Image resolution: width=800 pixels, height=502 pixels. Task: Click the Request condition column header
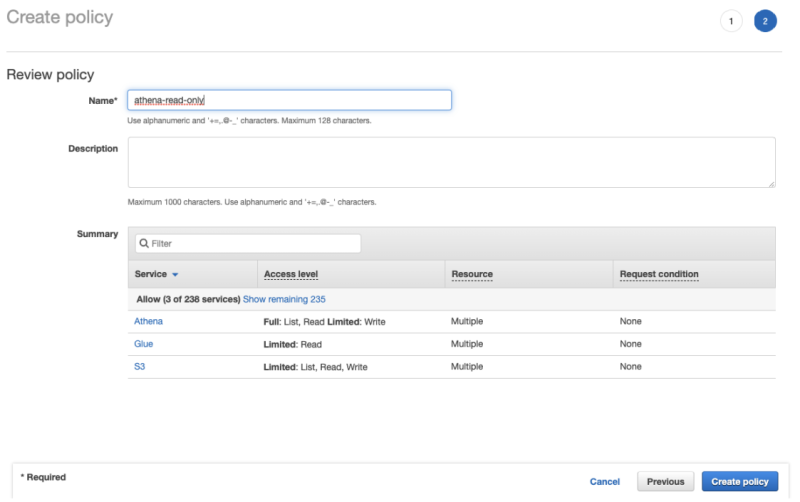(x=659, y=274)
